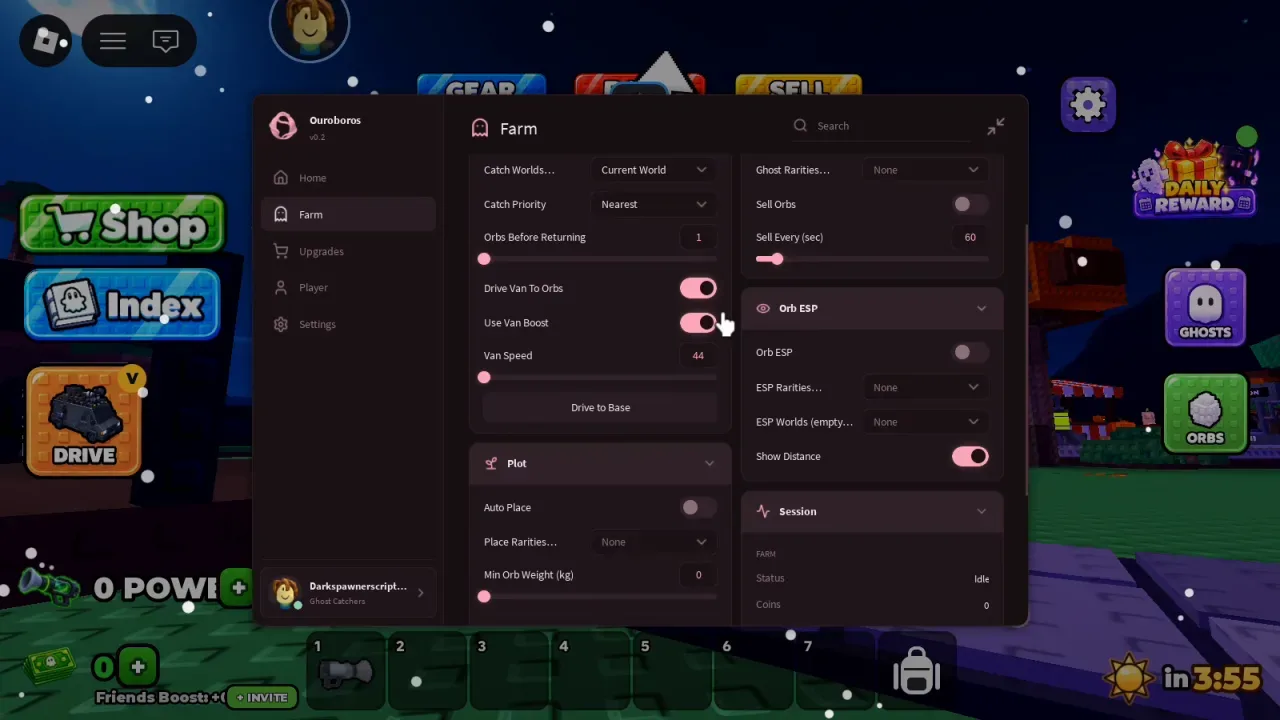Click the search magnifier icon
This screenshot has width=1280, height=720.
click(x=800, y=126)
